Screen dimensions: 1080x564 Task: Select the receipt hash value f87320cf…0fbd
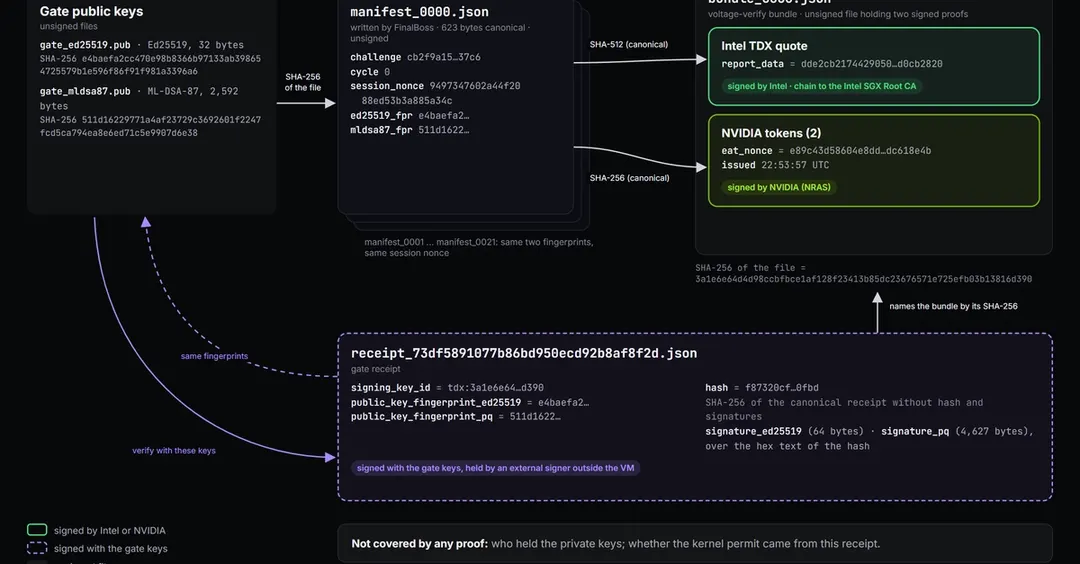pos(782,388)
